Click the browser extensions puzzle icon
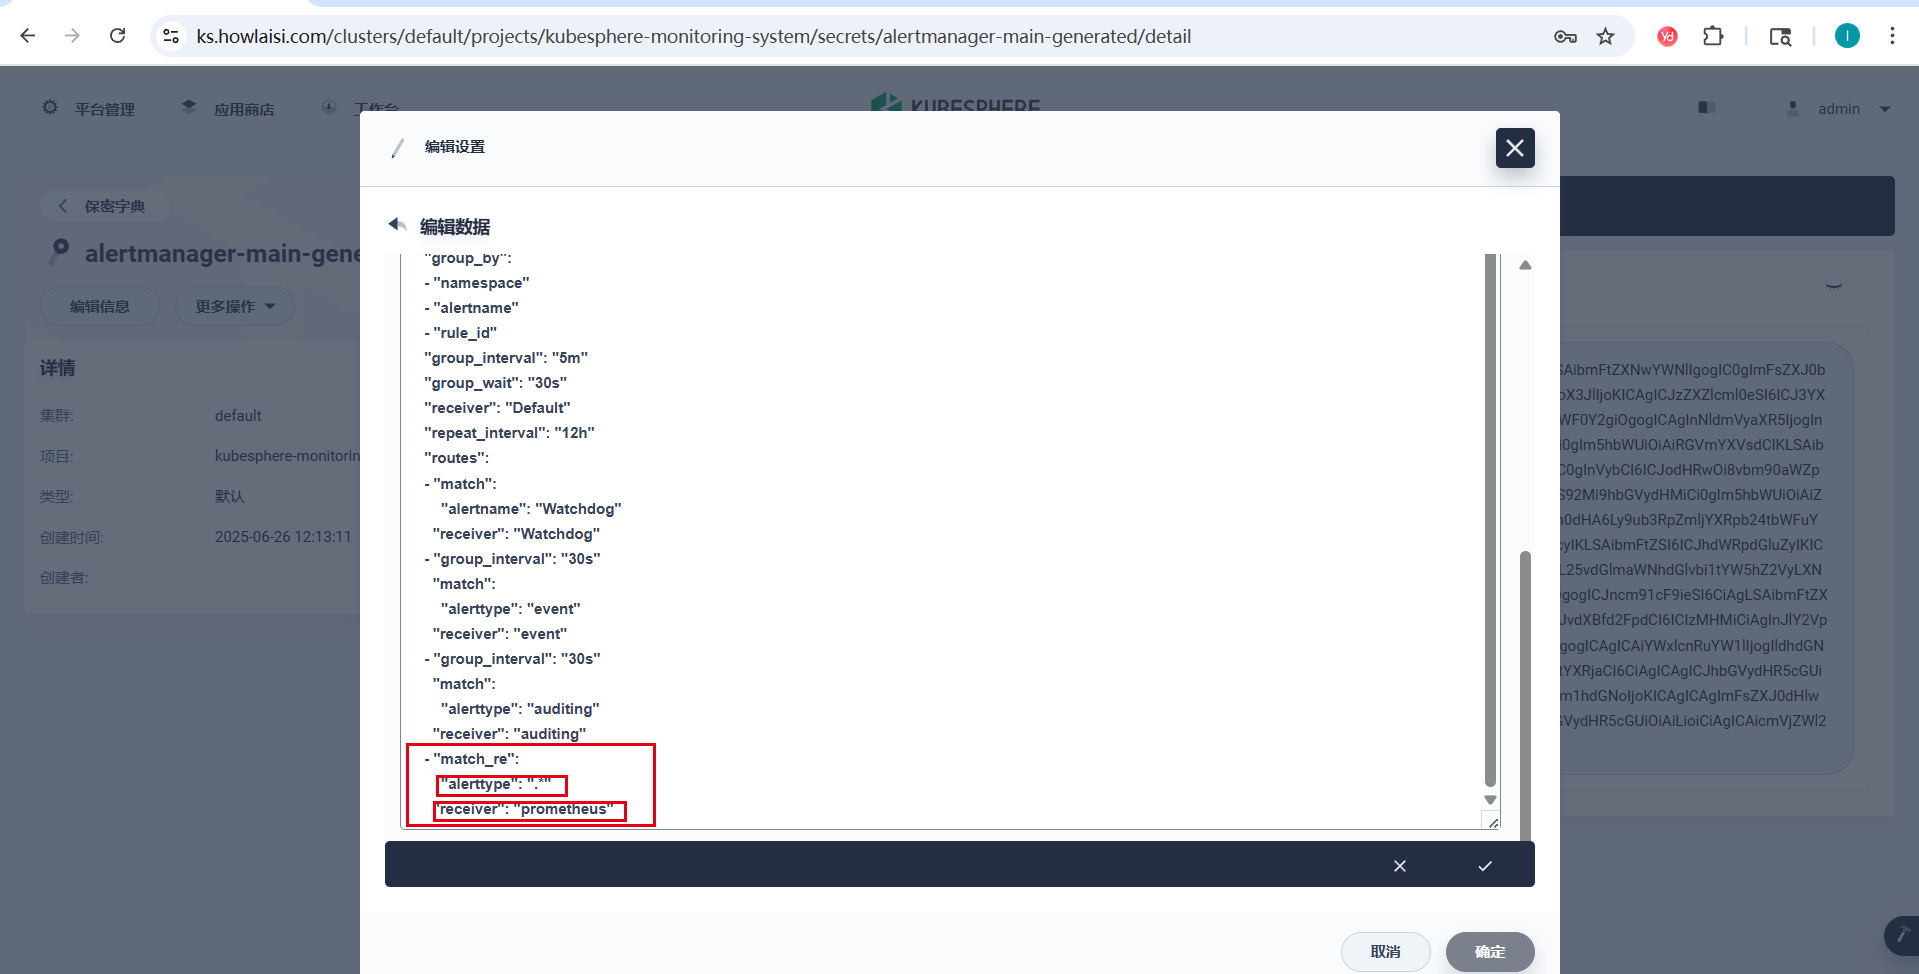The height and width of the screenshot is (974, 1919). click(x=1713, y=36)
